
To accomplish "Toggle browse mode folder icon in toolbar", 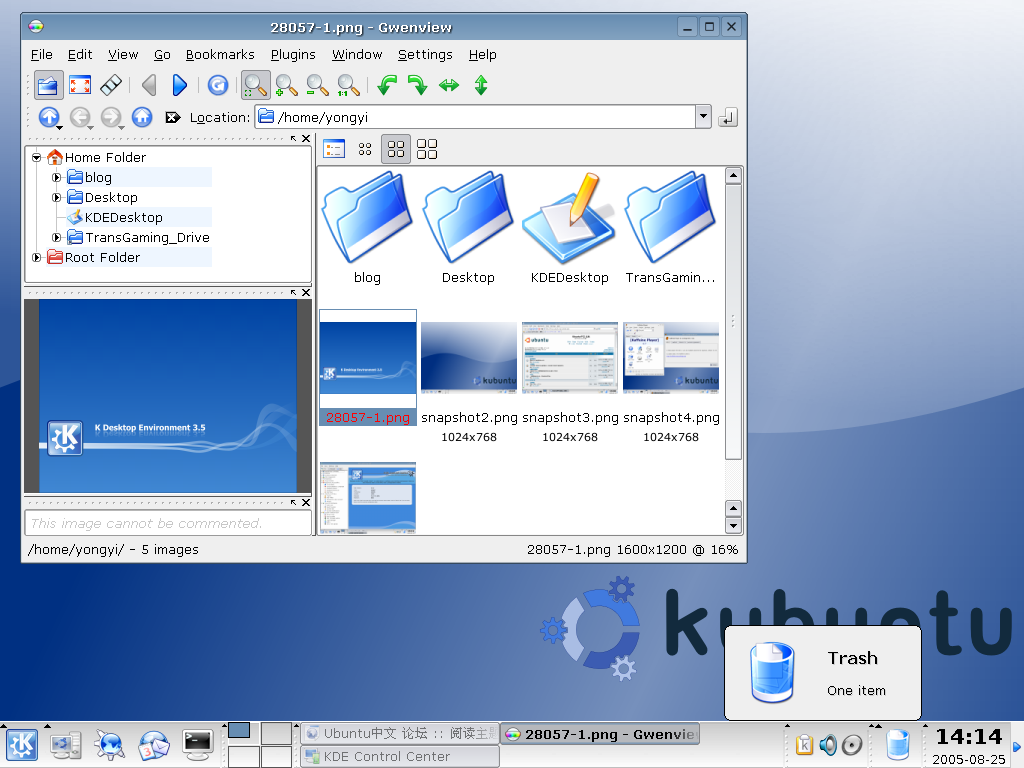I will tap(48, 85).
